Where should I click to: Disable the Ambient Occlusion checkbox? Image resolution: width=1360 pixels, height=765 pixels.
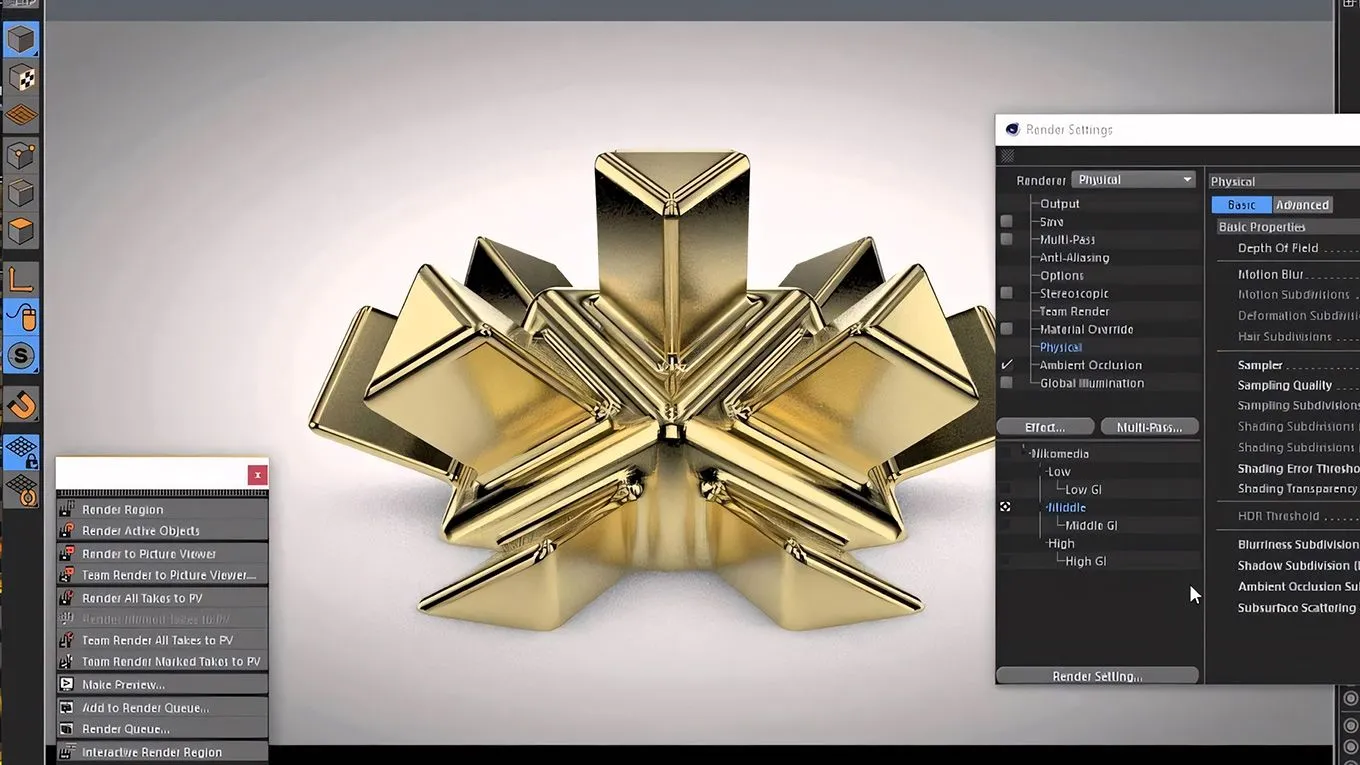[x=1006, y=364]
